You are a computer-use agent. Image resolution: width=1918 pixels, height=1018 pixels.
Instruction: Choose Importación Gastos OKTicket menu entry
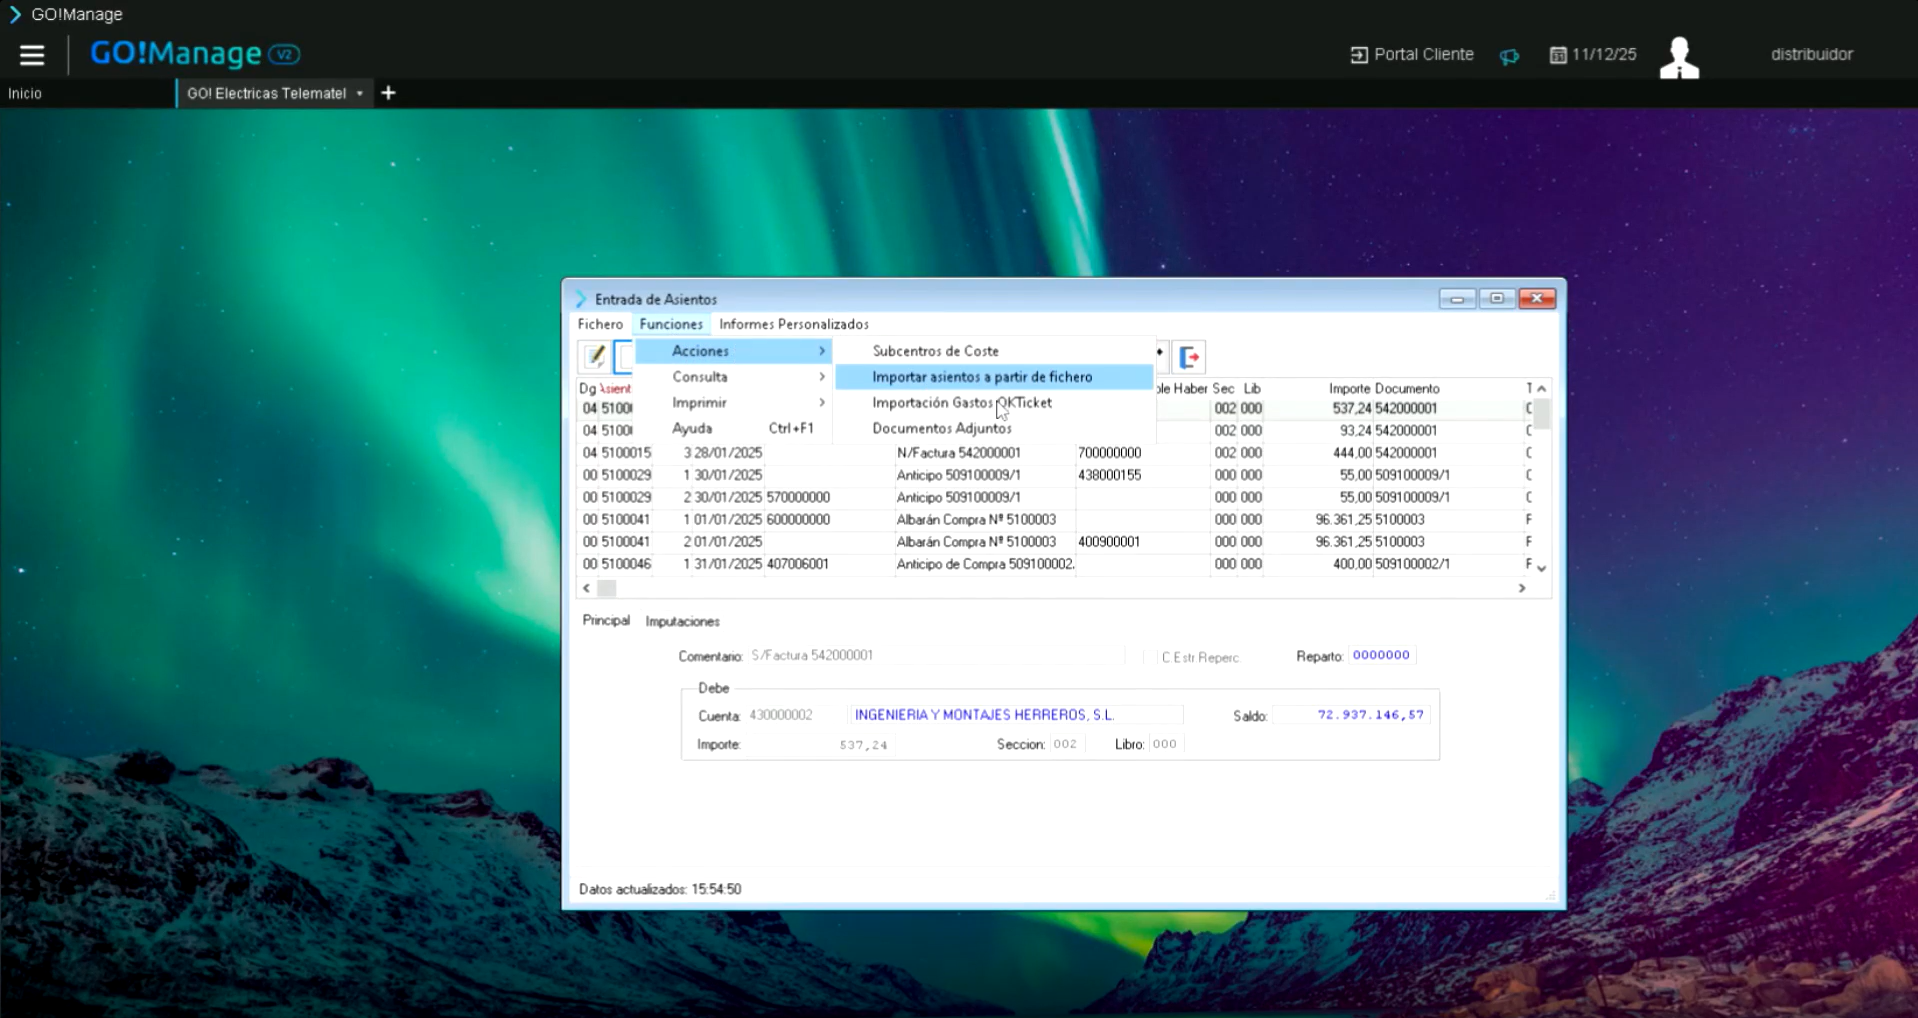point(961,403)
